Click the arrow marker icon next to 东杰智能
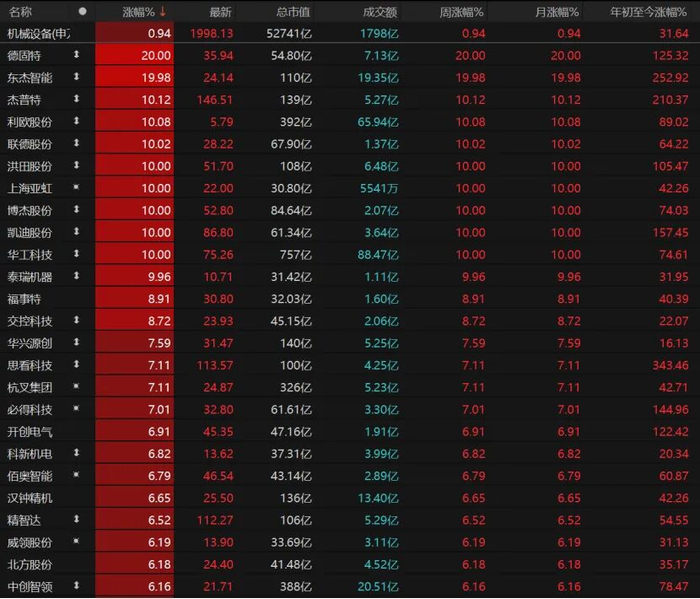The width and height of the screenshot is (700, 599). click(76, 77)
